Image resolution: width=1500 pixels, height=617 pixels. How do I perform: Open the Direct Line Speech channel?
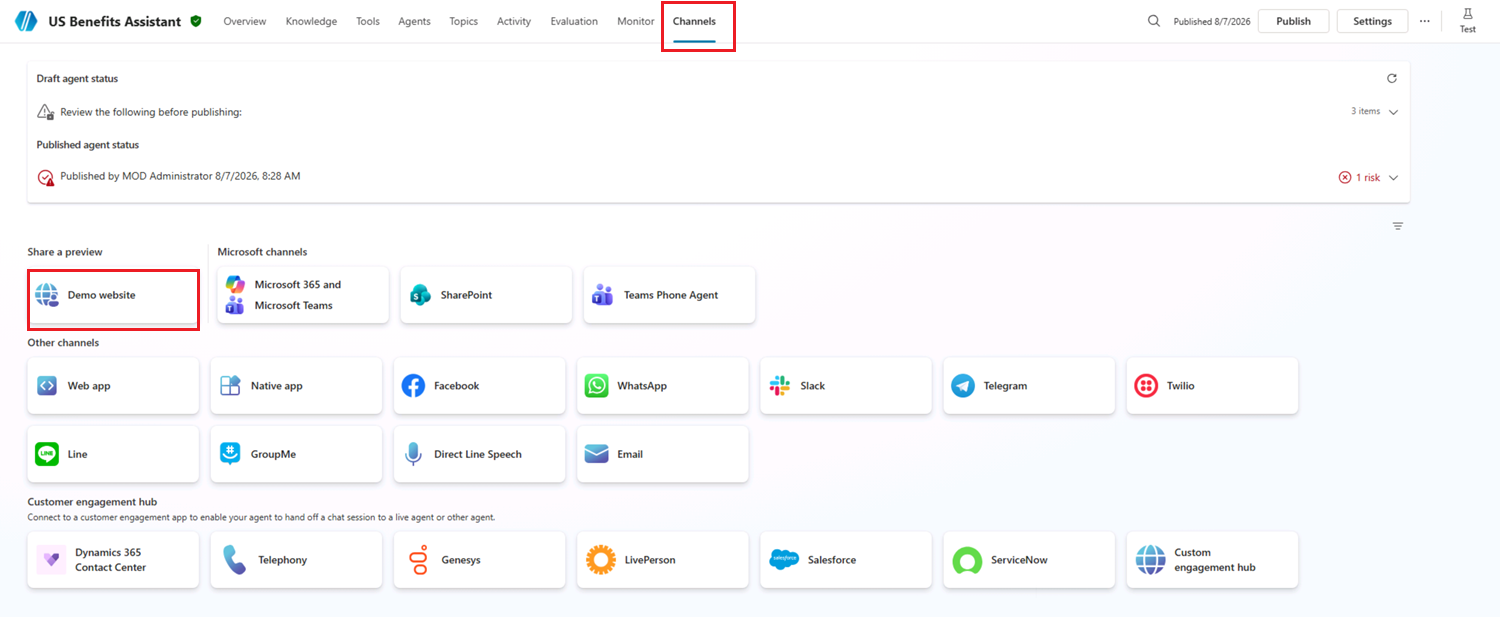tap(479, 454)
